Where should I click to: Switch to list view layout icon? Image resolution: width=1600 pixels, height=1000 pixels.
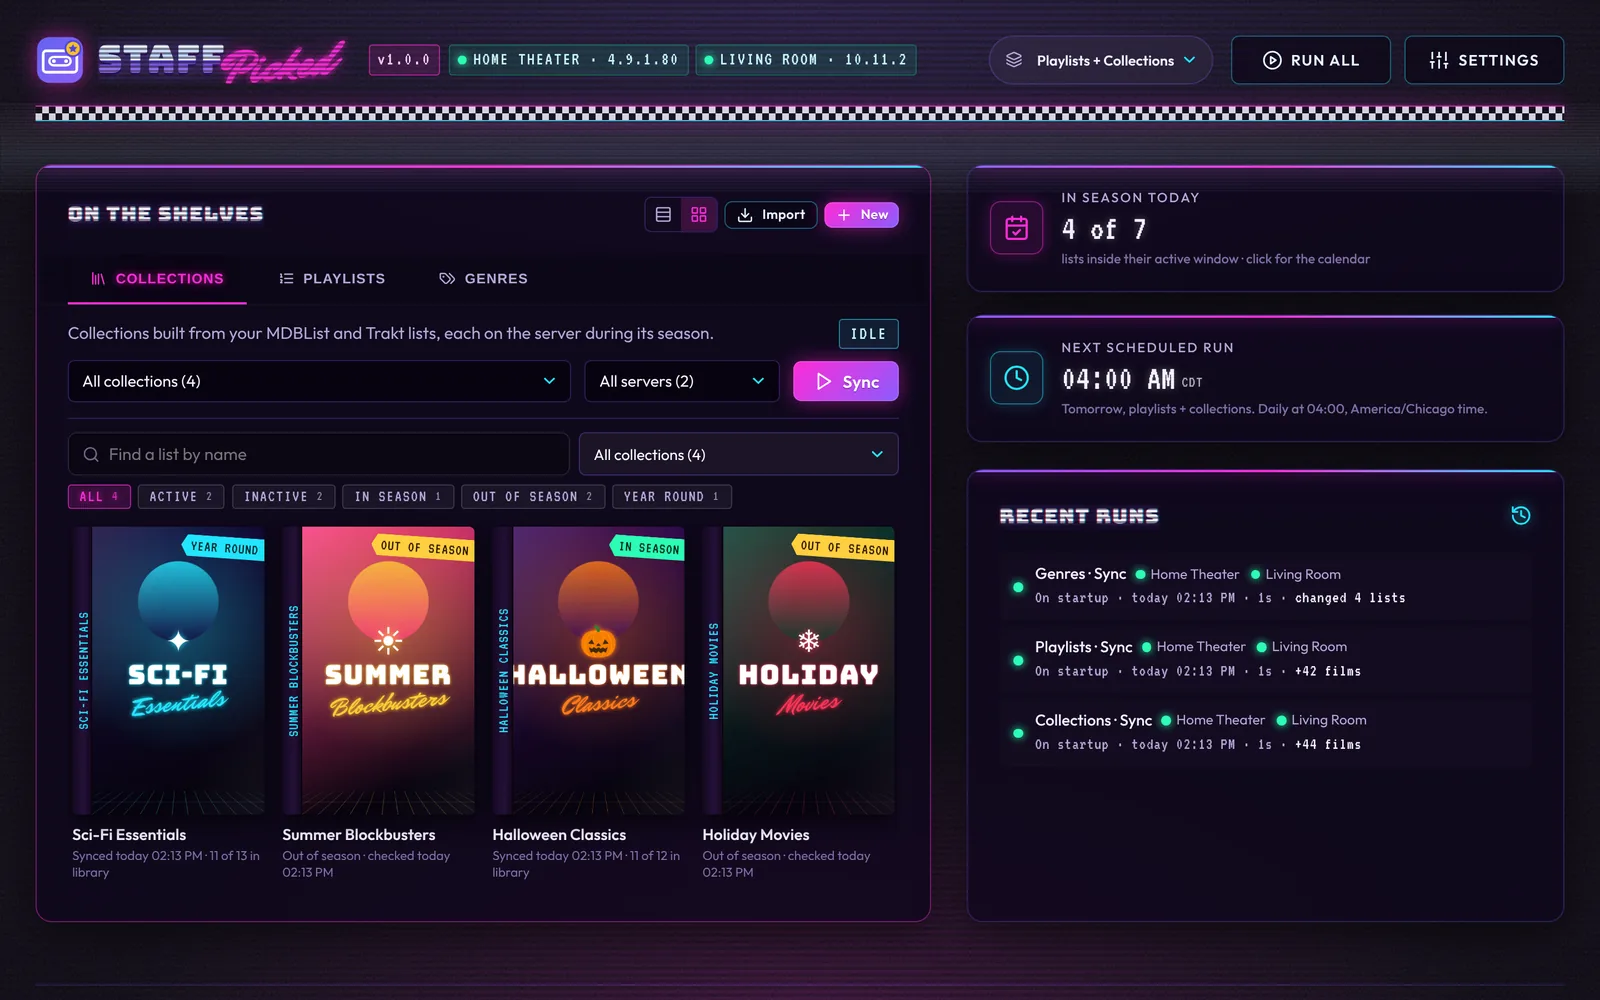coord(663,215)
